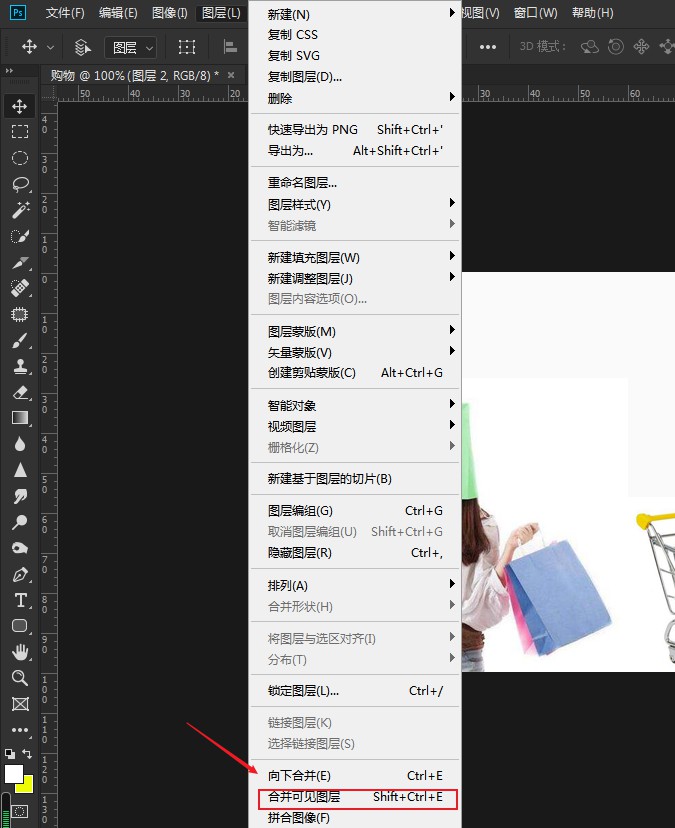Image resolution: width=675 pixels, height=828 pixels.
Task: Click the 3D pan mode icon
Action: coord(641,47)
